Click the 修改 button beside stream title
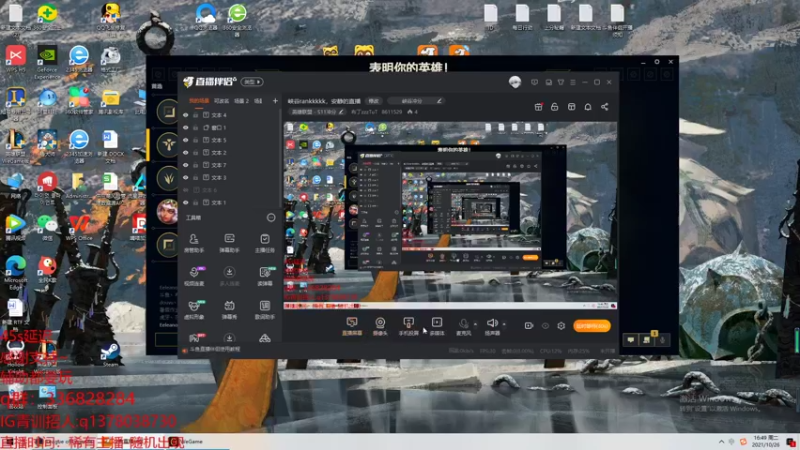This screenshot has width=800, height=450. pyautogui.click(x=374, y=101)
